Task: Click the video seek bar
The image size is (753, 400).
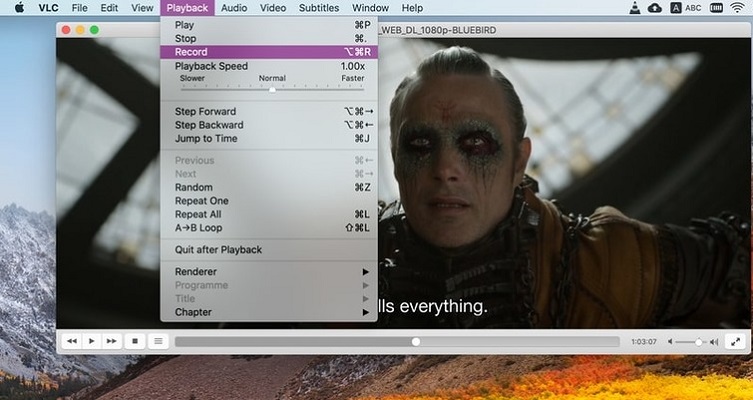Action: click(397, 341)
